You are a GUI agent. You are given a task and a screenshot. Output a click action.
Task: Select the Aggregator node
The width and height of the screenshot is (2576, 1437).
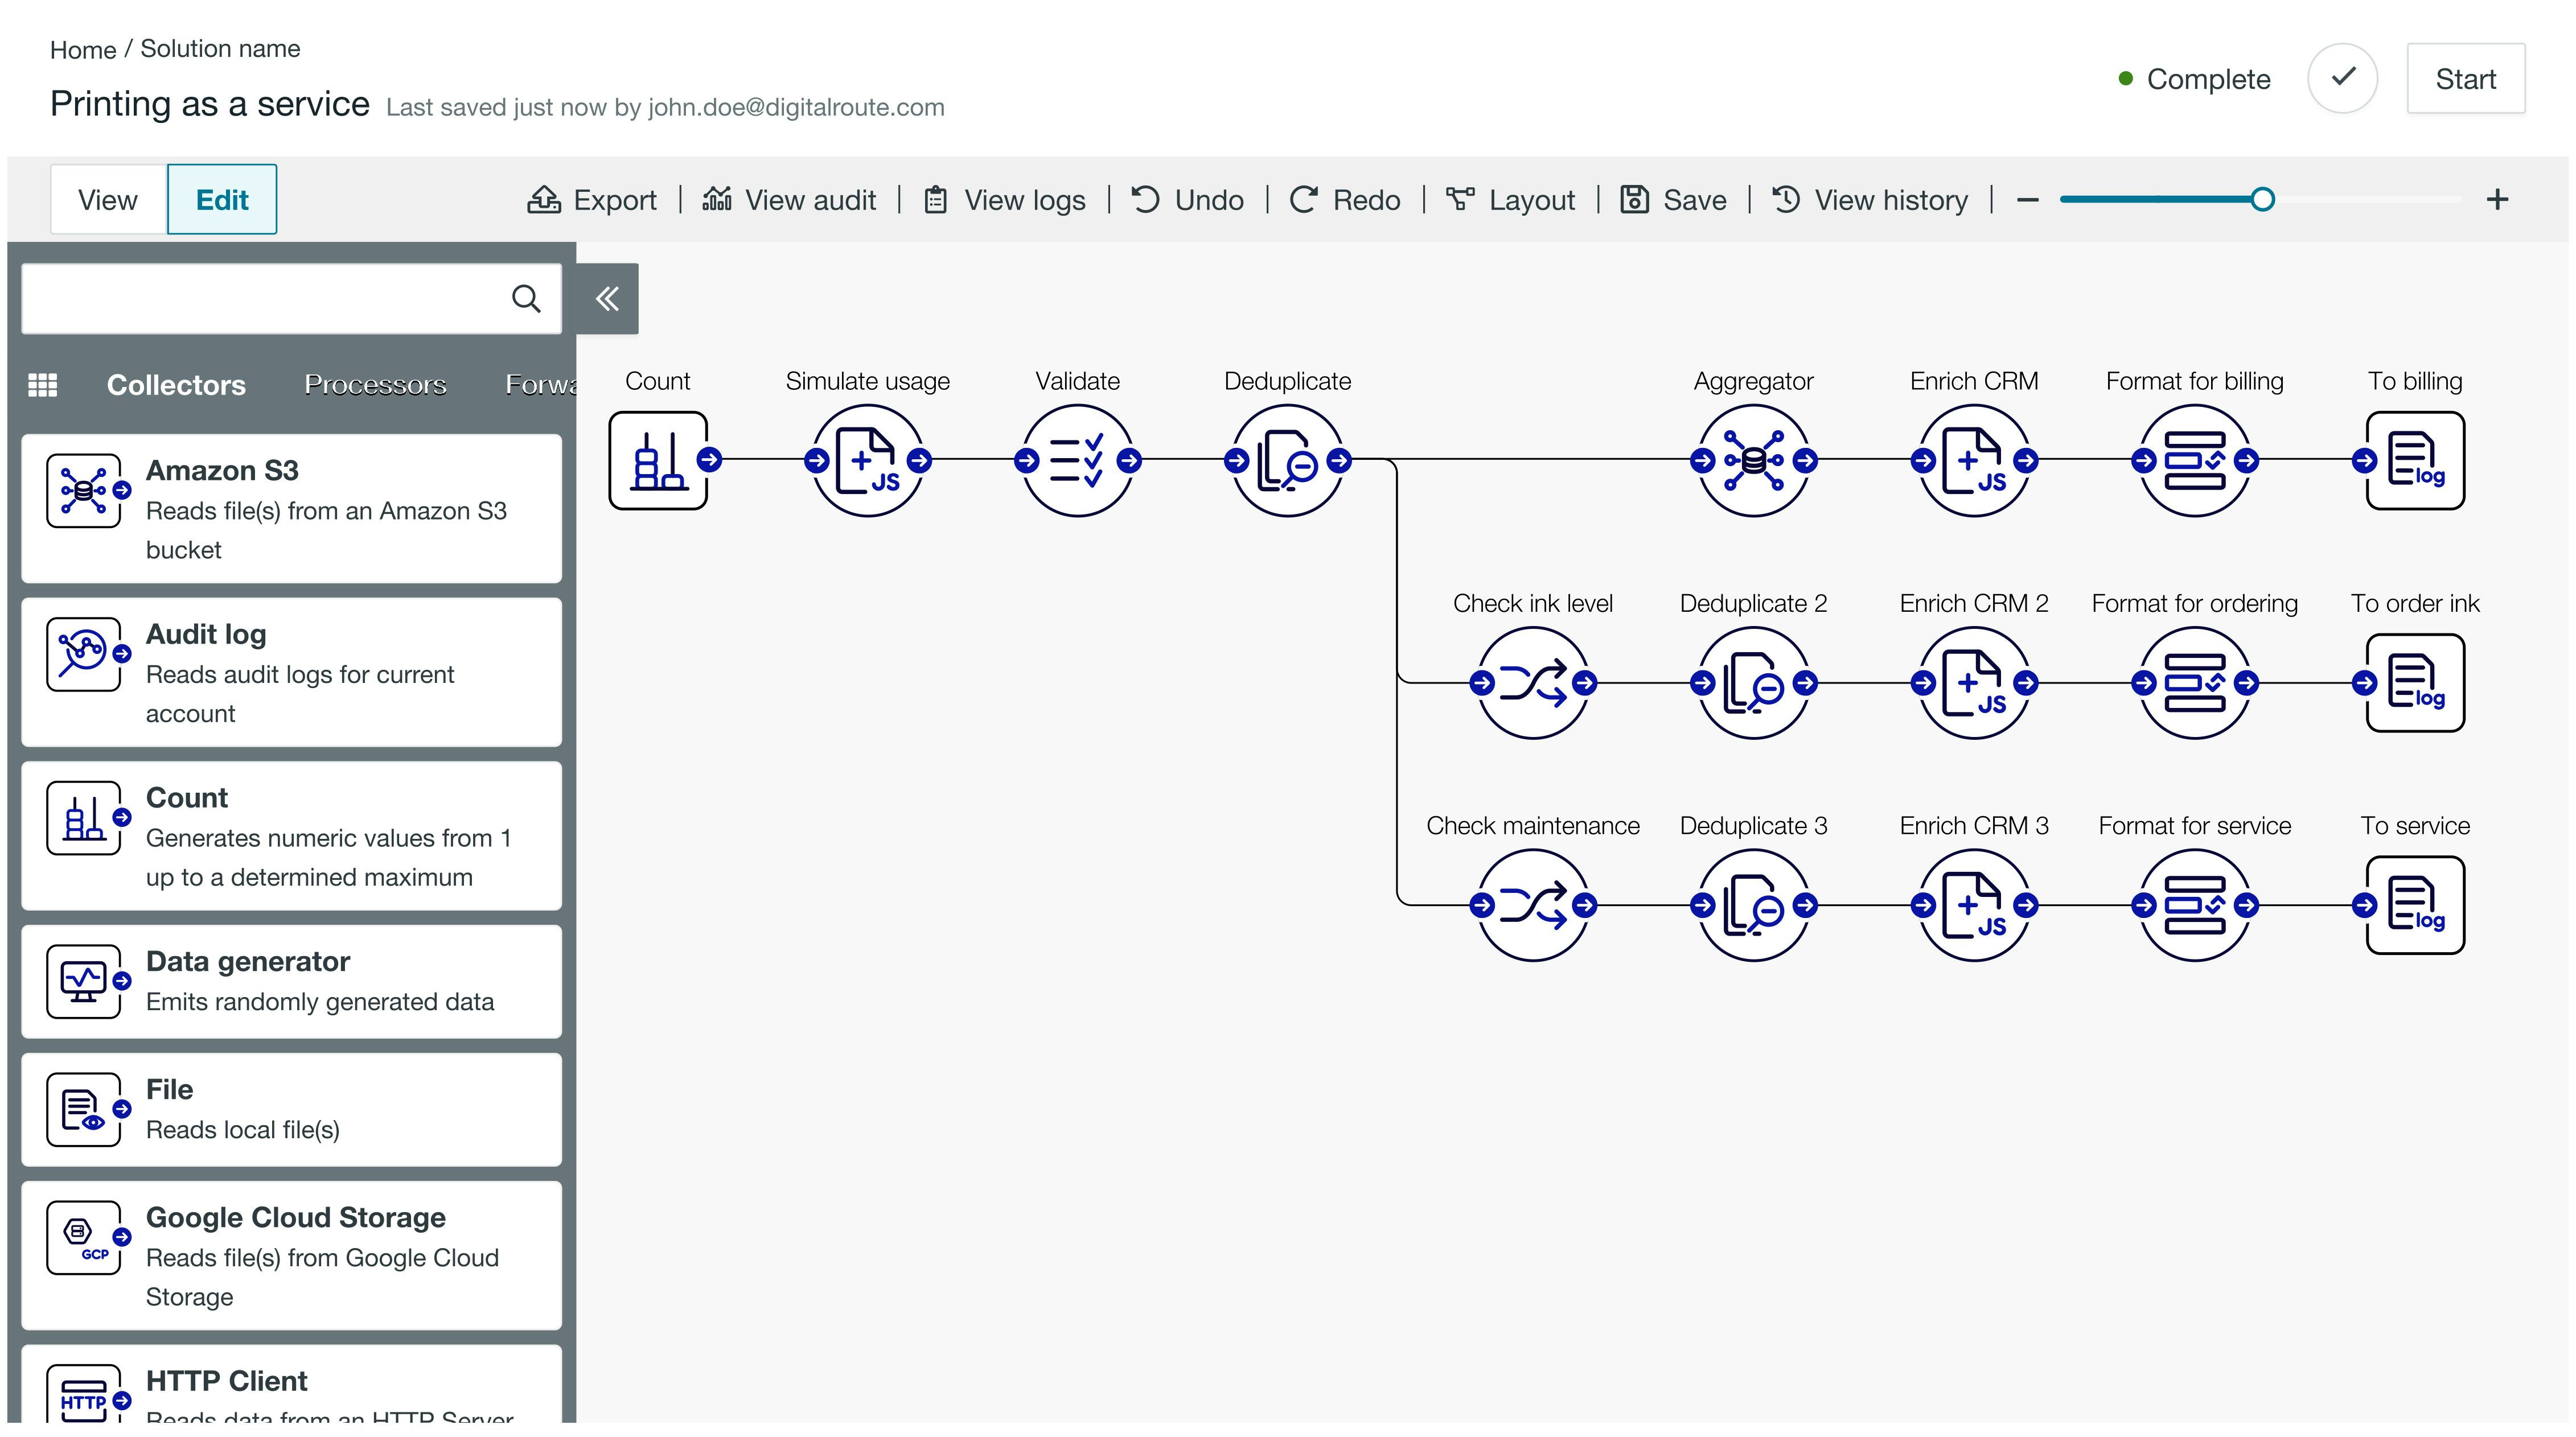tap(1754, 460)
